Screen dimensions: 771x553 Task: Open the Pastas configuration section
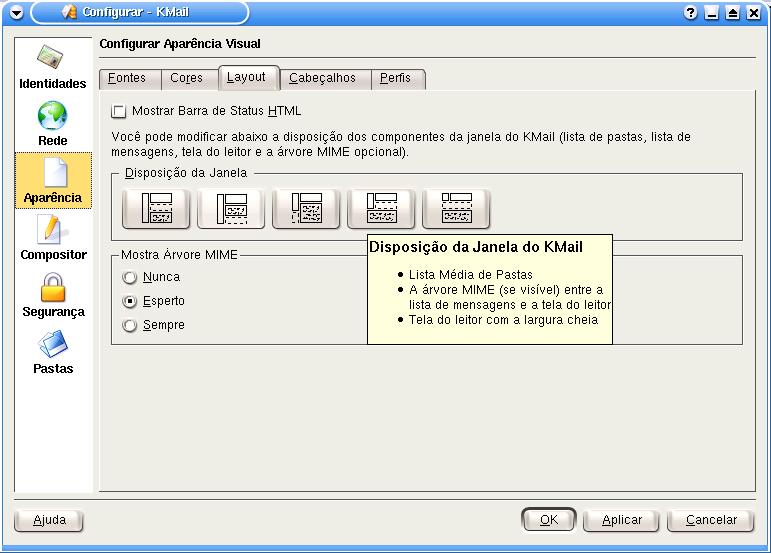pyautogui.click(x=53, y=351)
